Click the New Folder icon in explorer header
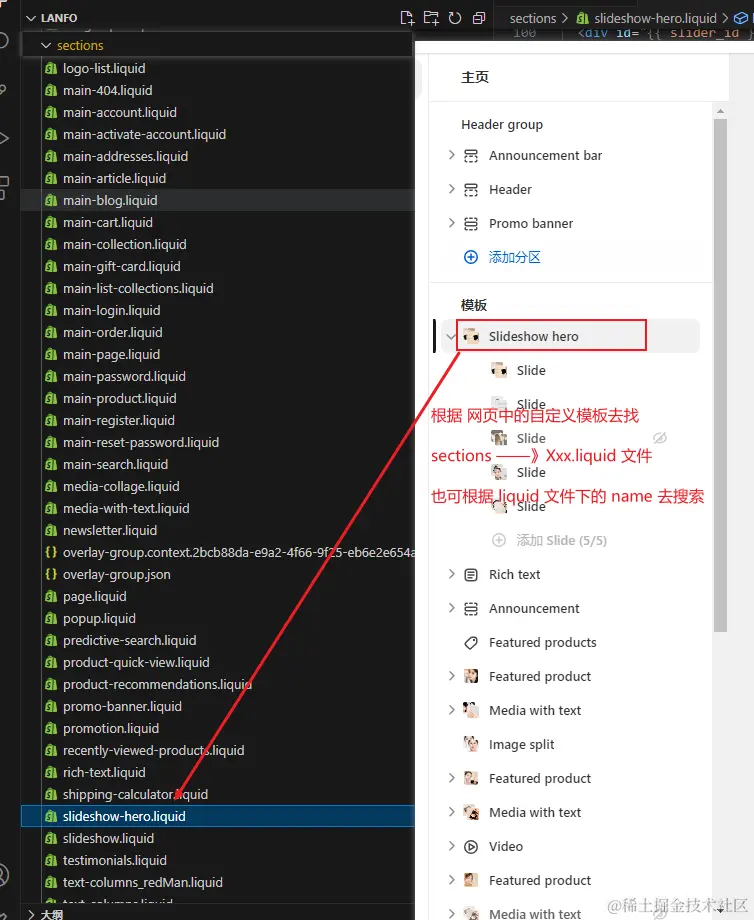Image resolution: width=754 pixels, height=920 pixels. 431,18
